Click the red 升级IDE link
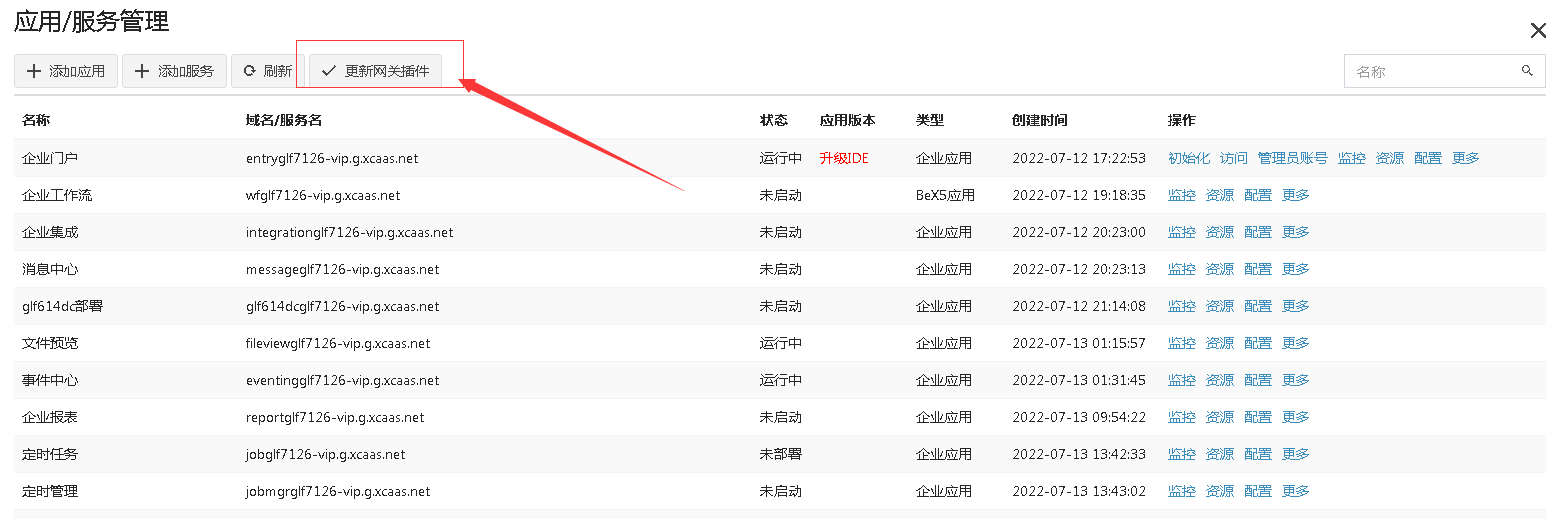The height and width of the screenshot is (519, 1561). (x=844, y=158)
